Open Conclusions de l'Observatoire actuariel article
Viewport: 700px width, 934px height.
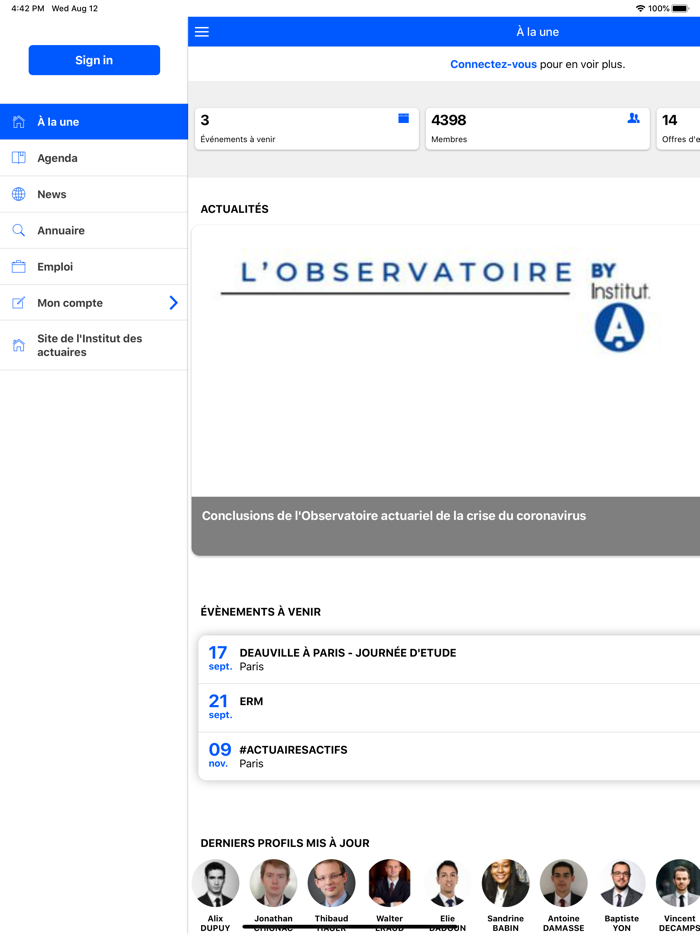pos(446,526)
